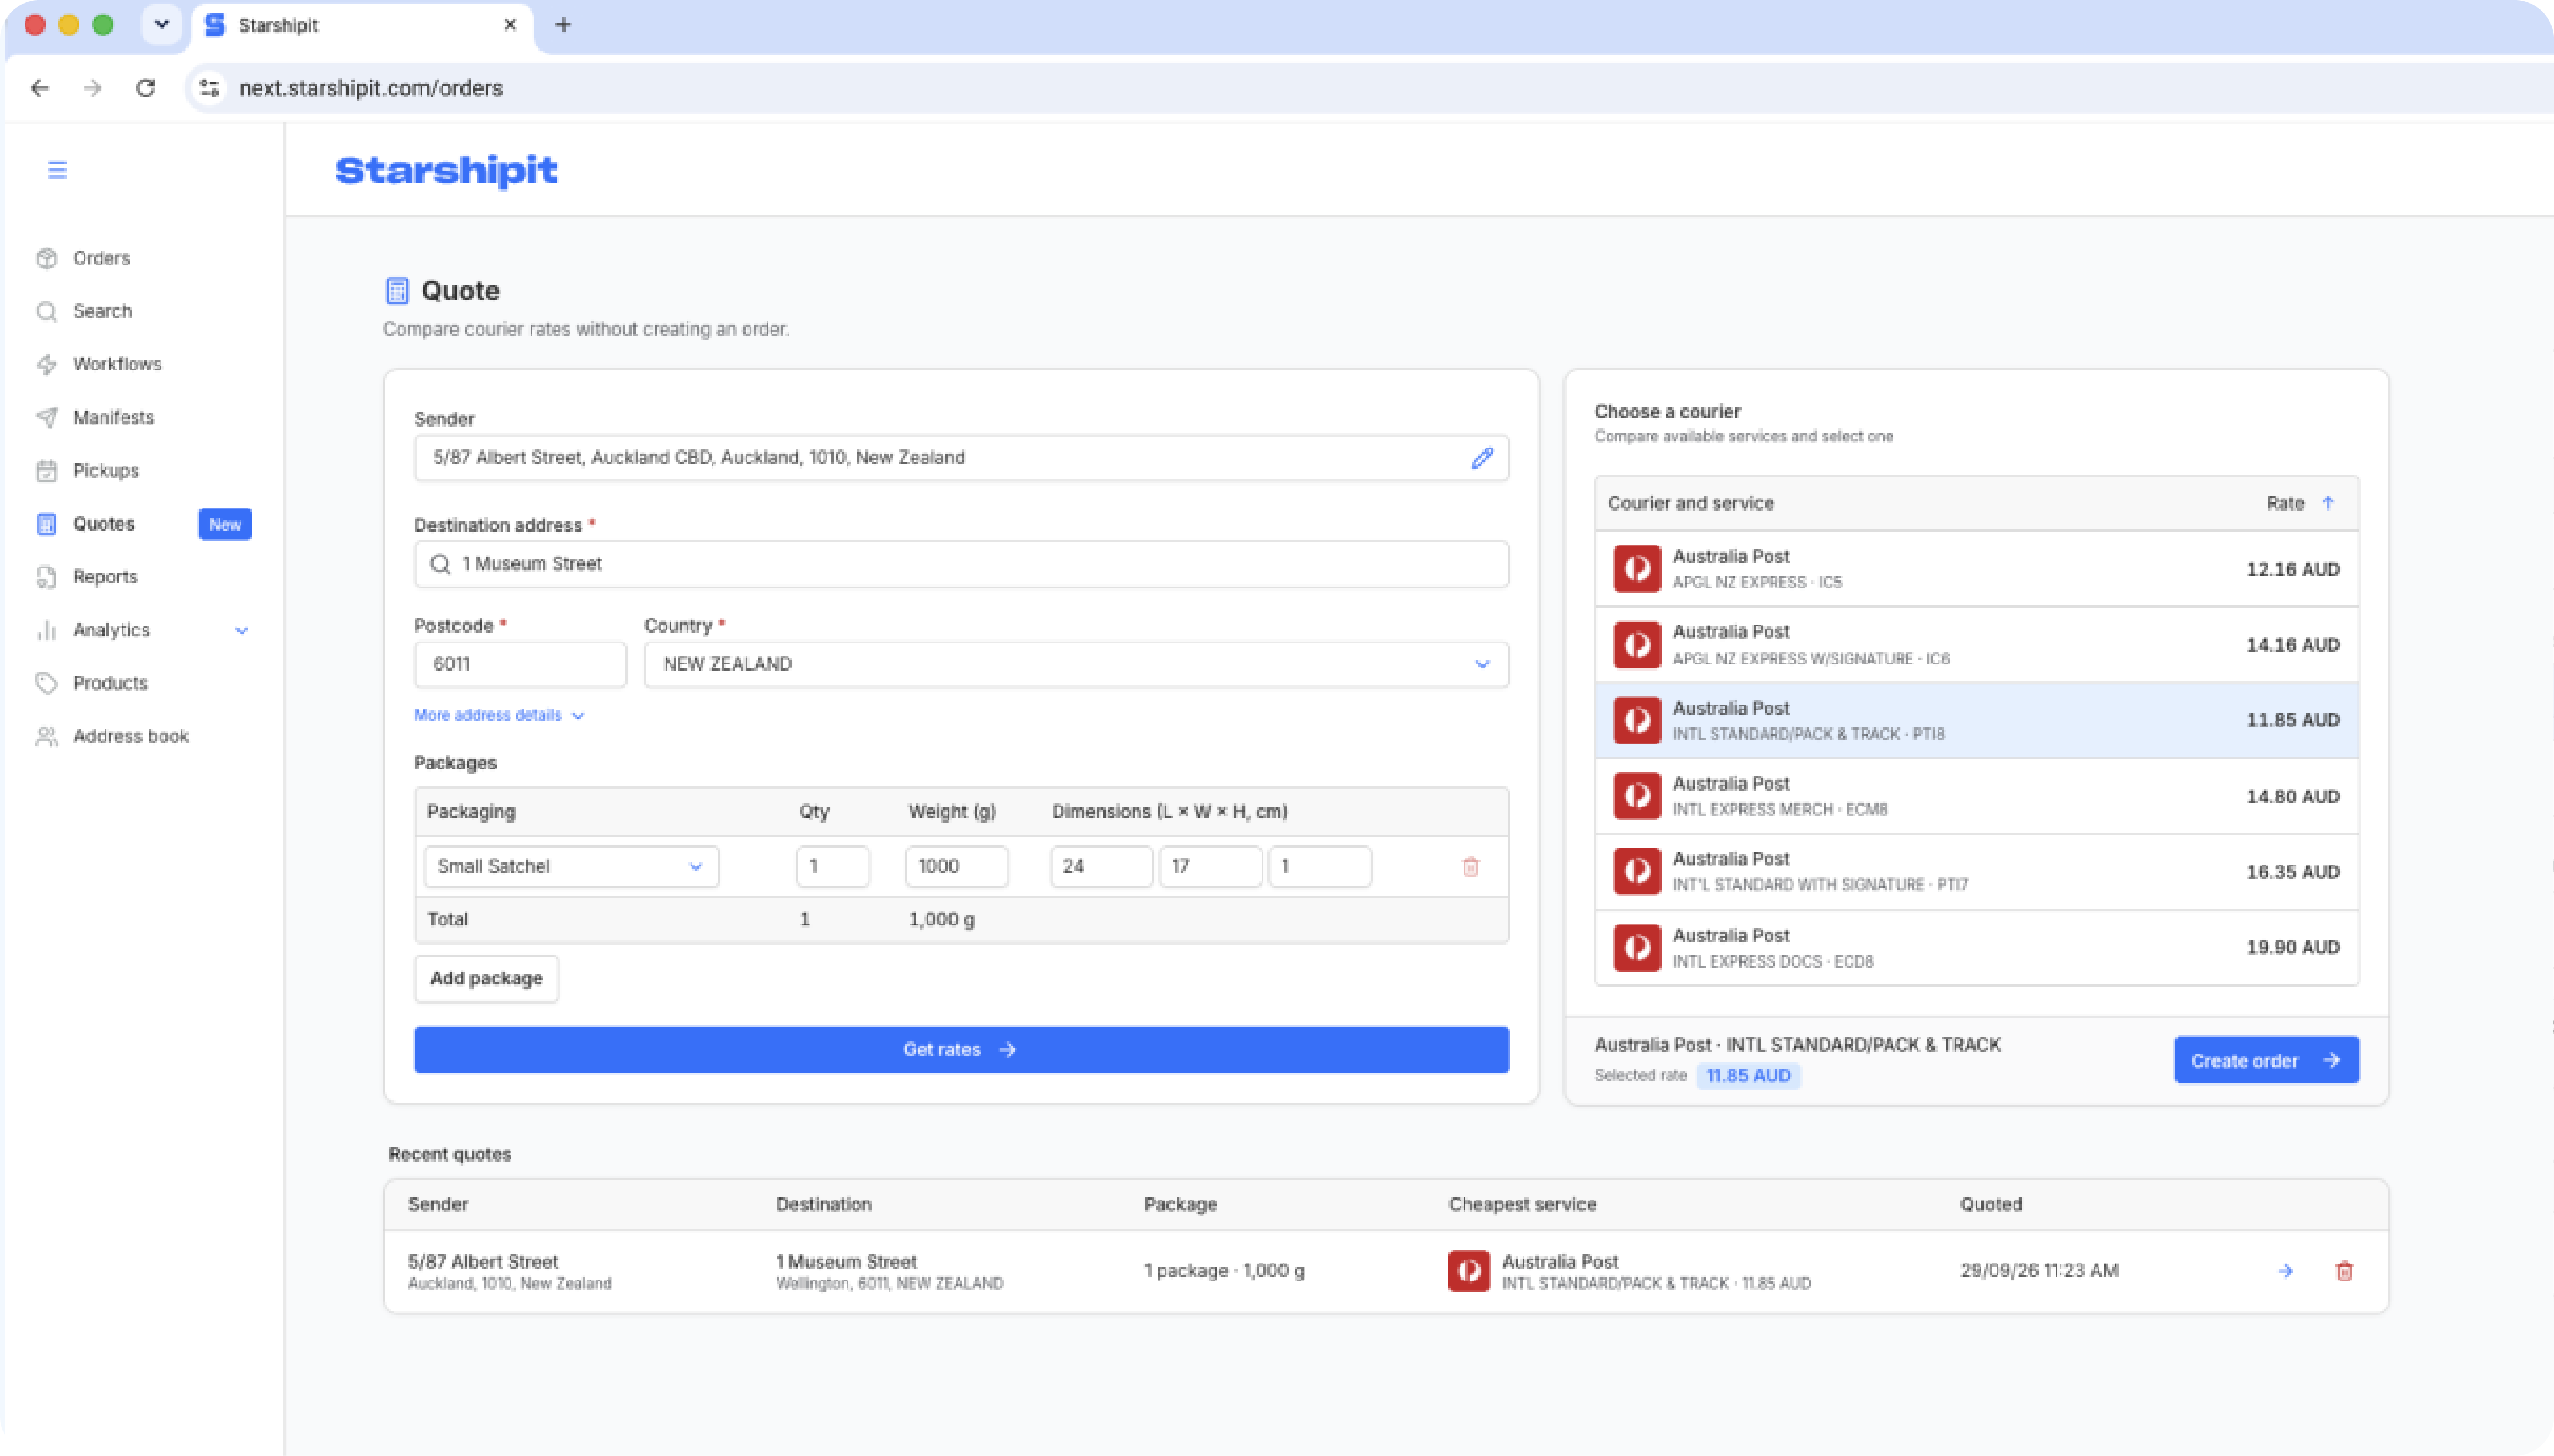Reload the browser page
The height and width of the screenshot is (1456, 2554).
(x=146, y=88)
